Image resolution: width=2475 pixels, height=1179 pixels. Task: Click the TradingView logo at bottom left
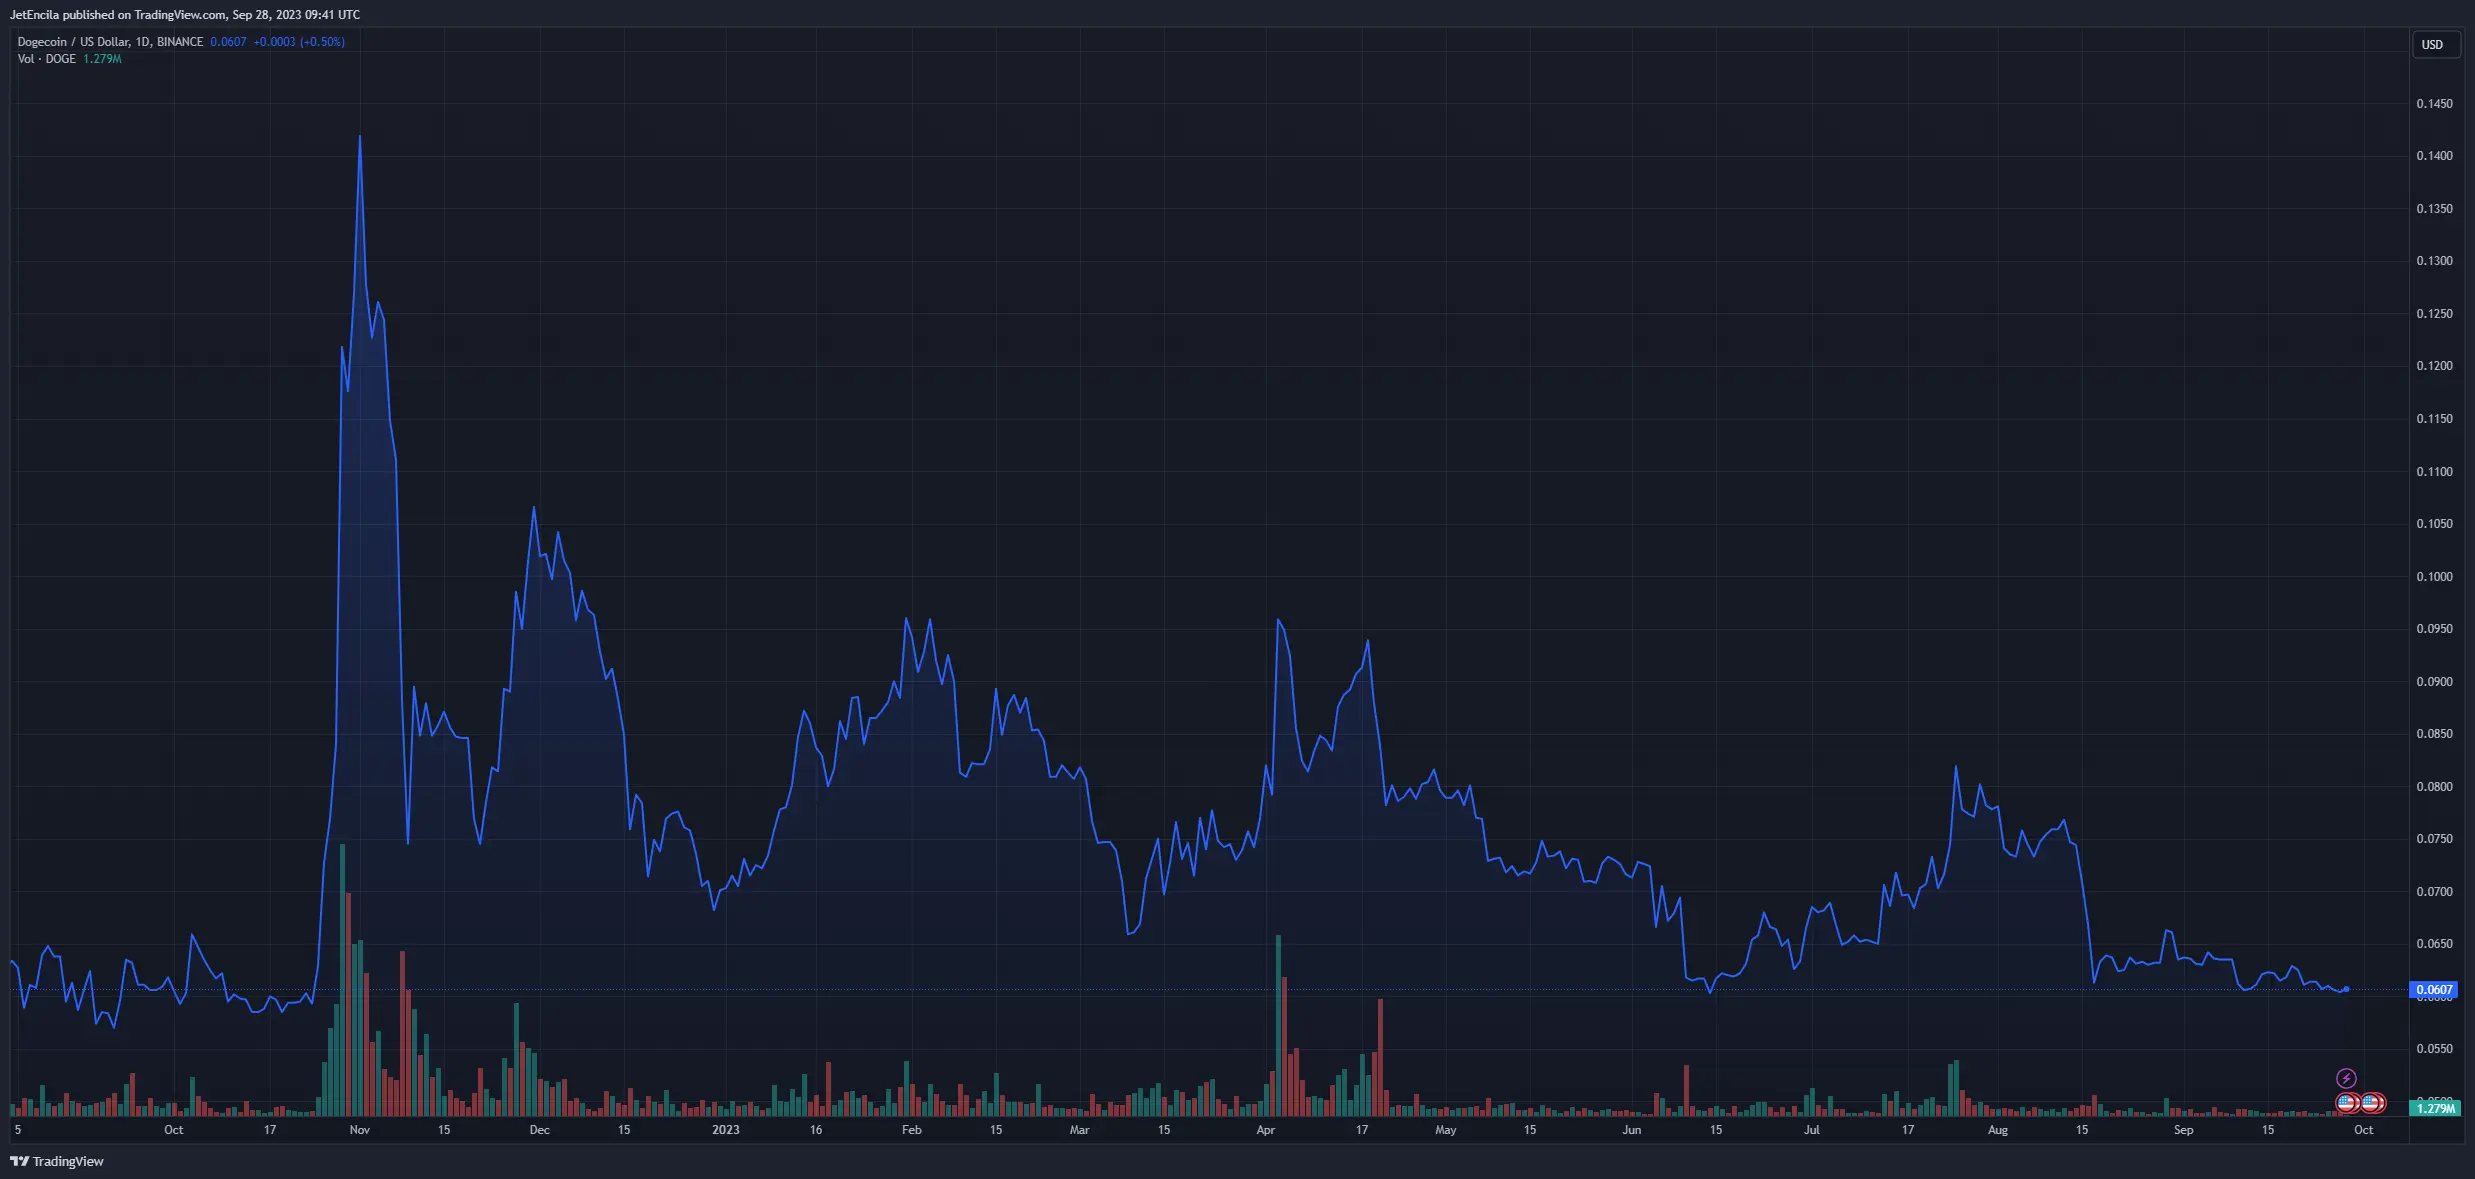pyautogui.click(x=19, y=1161)
